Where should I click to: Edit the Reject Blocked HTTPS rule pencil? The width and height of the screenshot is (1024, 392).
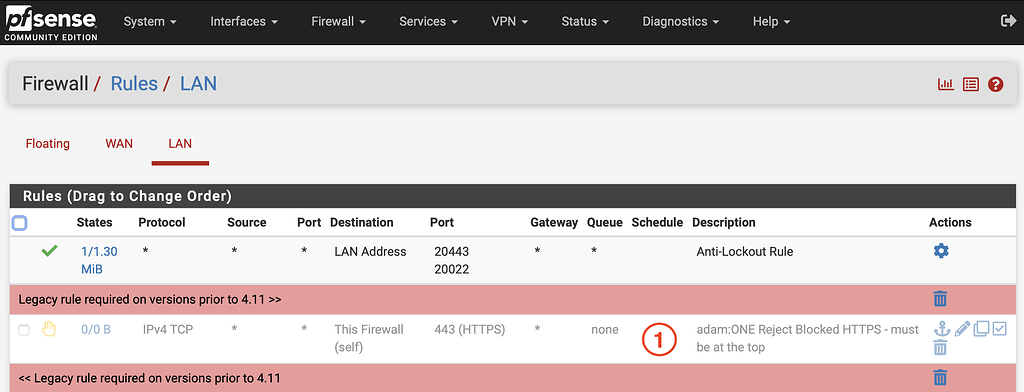(962, 329)
